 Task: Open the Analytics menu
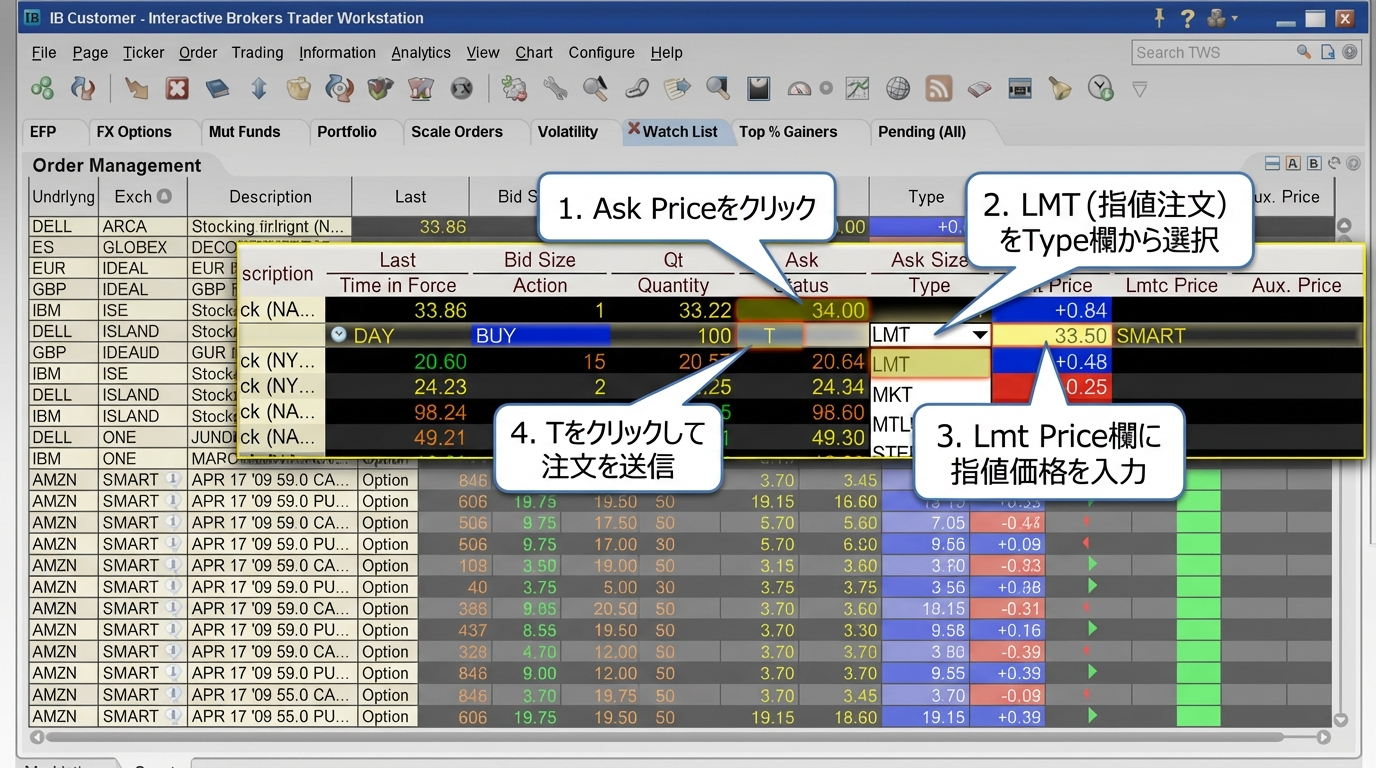coord(421,52)
